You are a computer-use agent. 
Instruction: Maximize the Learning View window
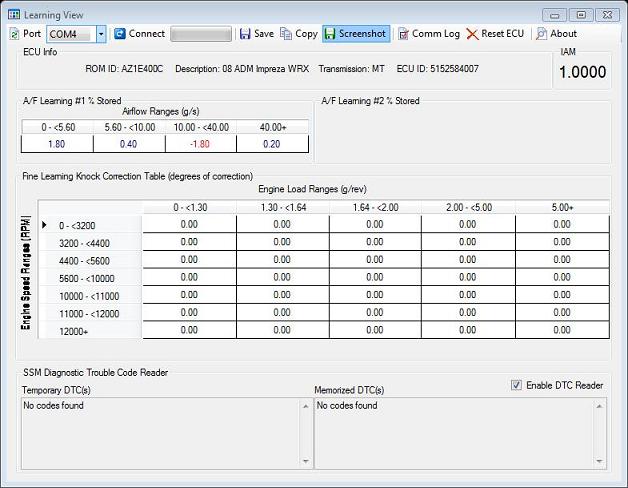pos(580,15)
